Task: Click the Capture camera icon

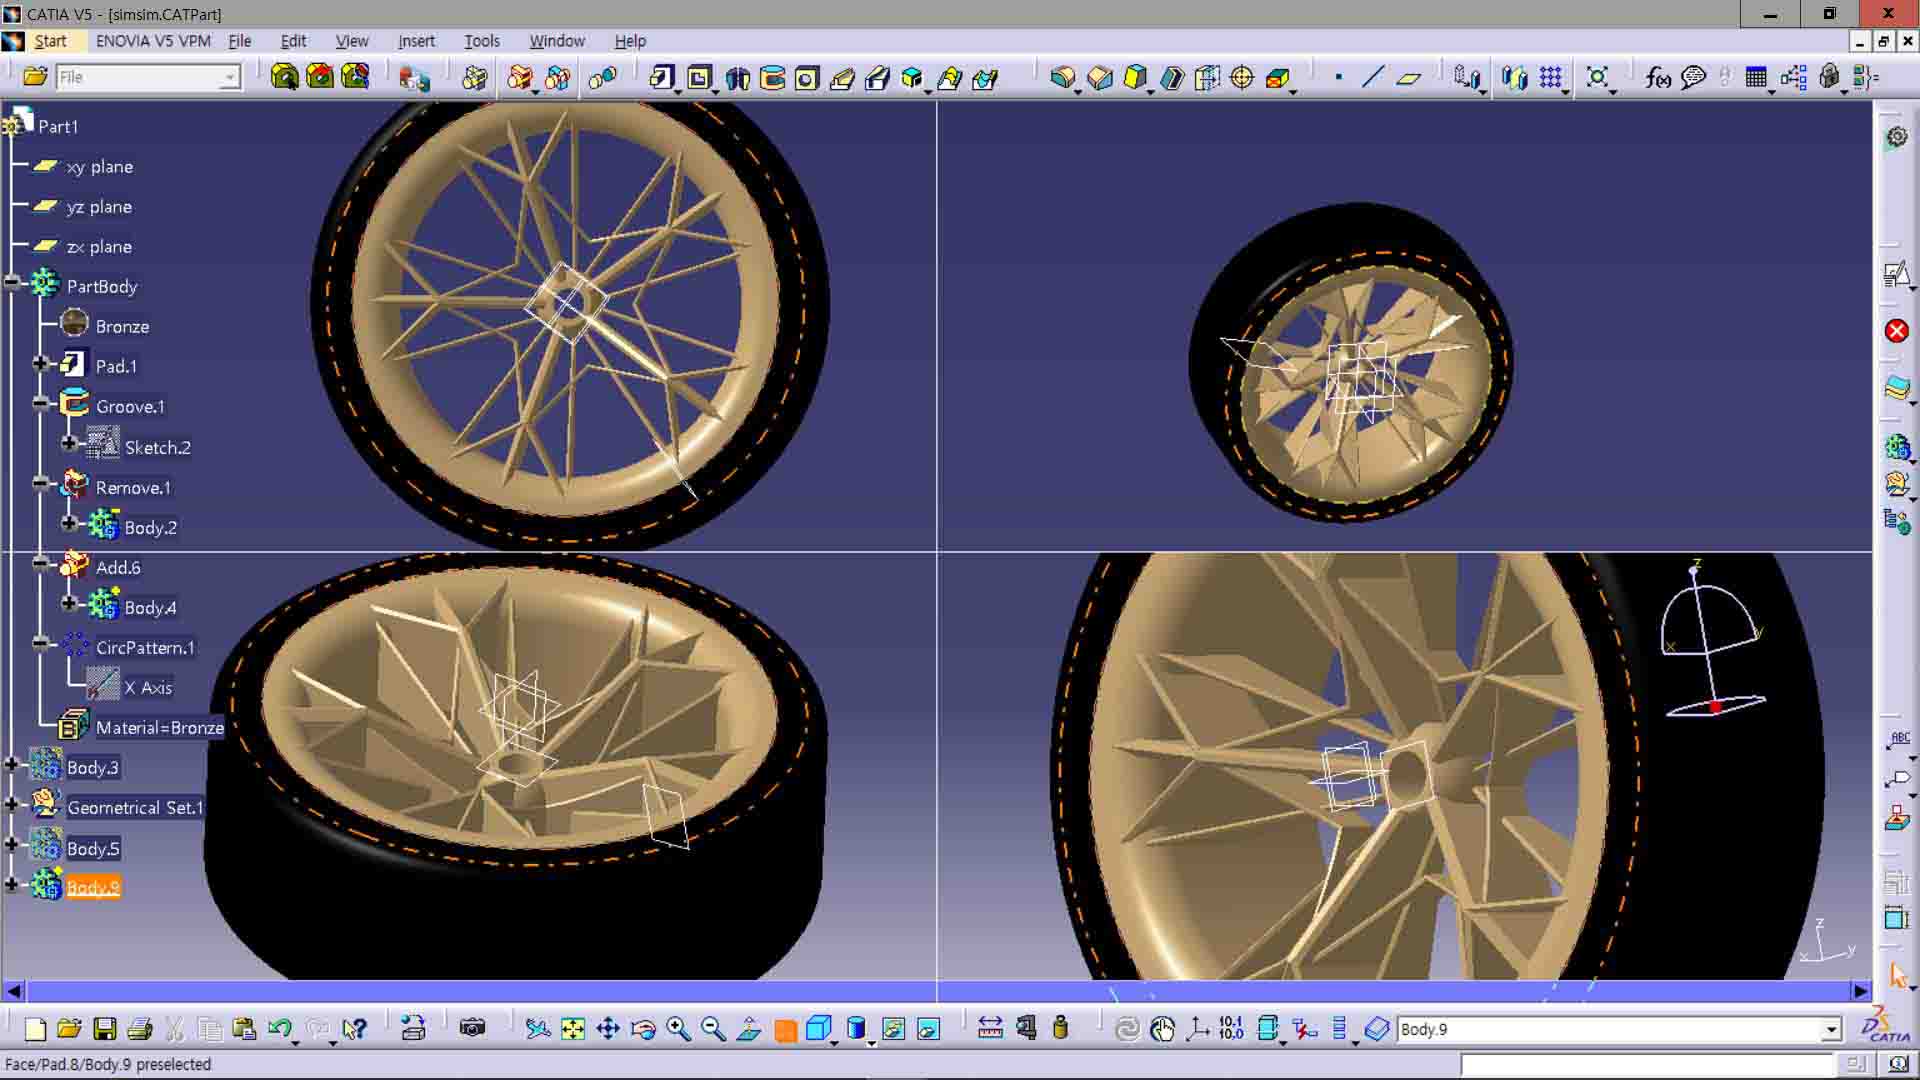Action: [x=472, y=1028]
